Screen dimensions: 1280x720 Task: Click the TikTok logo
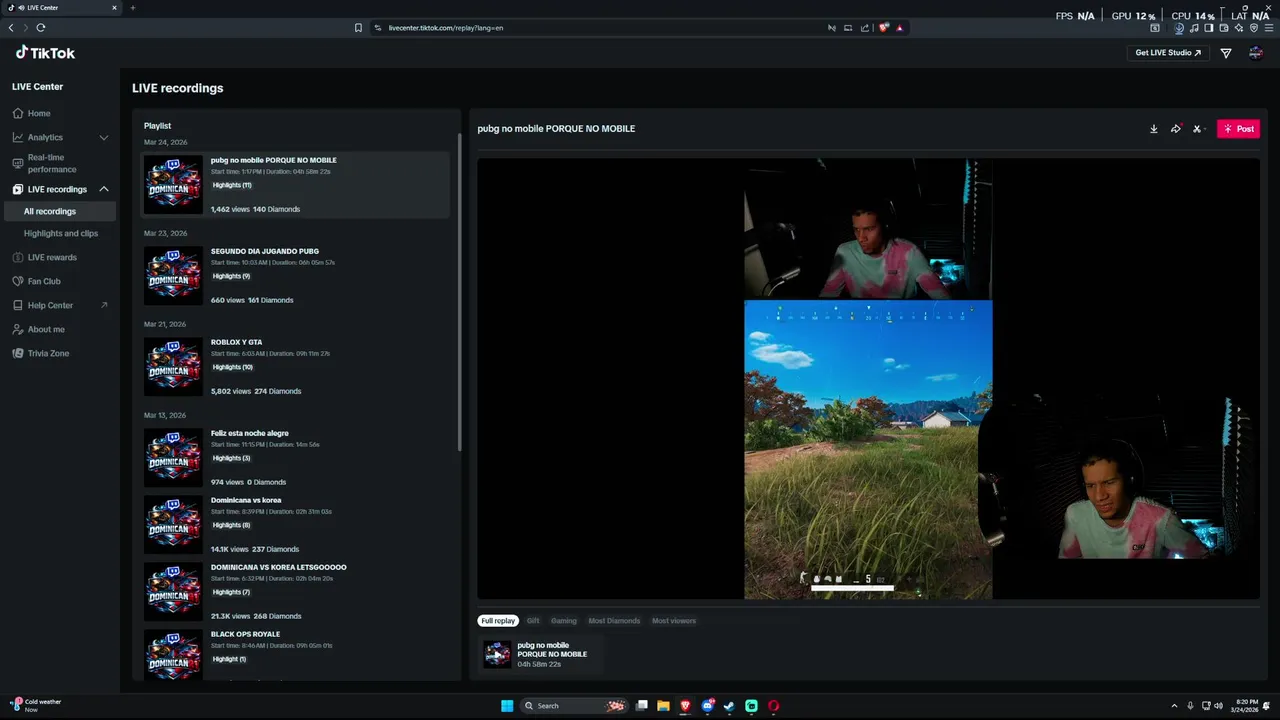[x=45, y=53]
